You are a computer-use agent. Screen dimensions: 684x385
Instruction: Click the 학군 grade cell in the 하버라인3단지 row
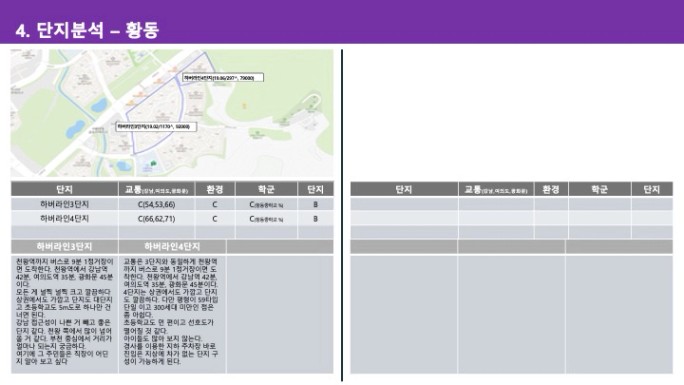[266, 204]
